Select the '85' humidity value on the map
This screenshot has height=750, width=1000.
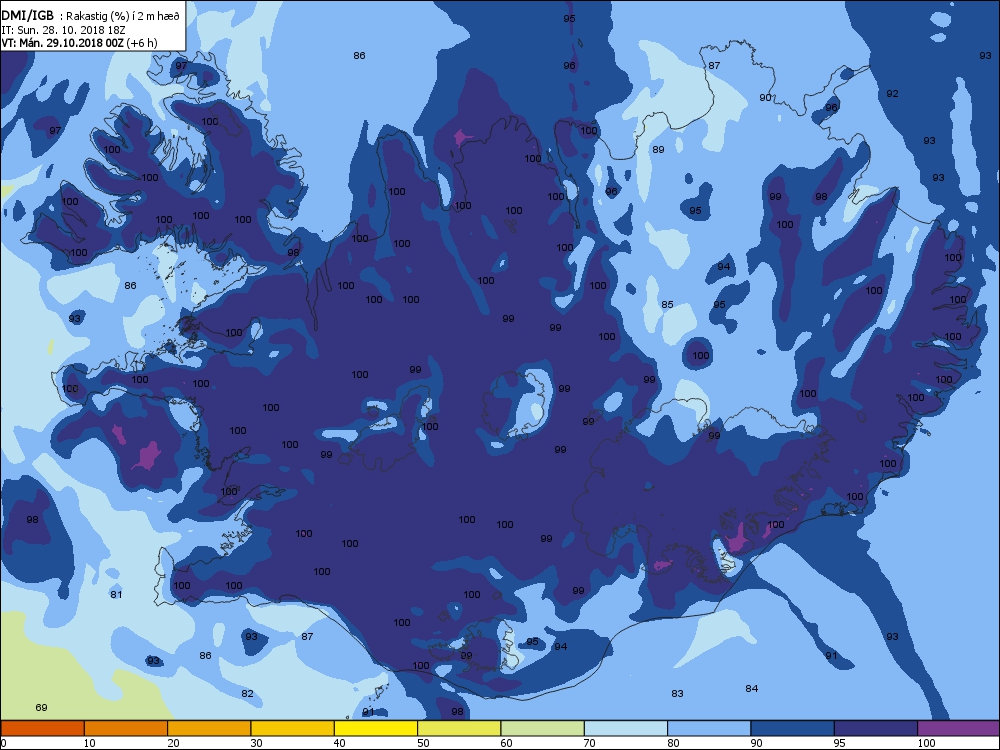click(667, 304)
